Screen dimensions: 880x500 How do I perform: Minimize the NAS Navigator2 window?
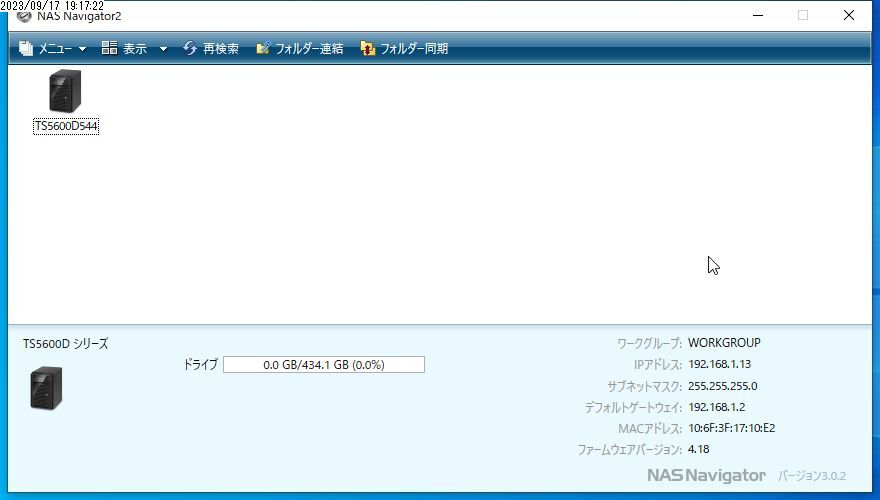(x=758, y=15)
